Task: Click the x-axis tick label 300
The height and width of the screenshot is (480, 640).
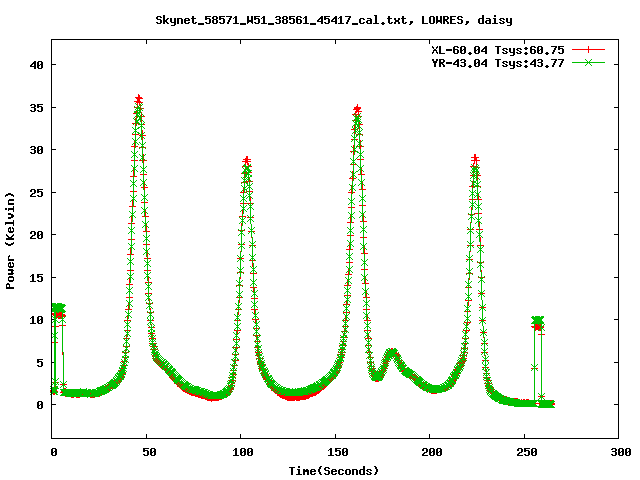Action: pos(621,452)
